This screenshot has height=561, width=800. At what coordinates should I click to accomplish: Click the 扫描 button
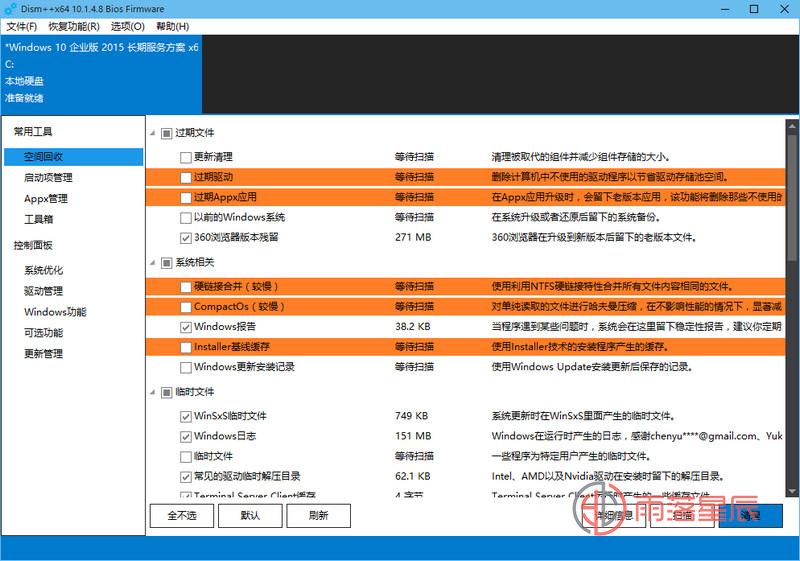tap(682, 516)
